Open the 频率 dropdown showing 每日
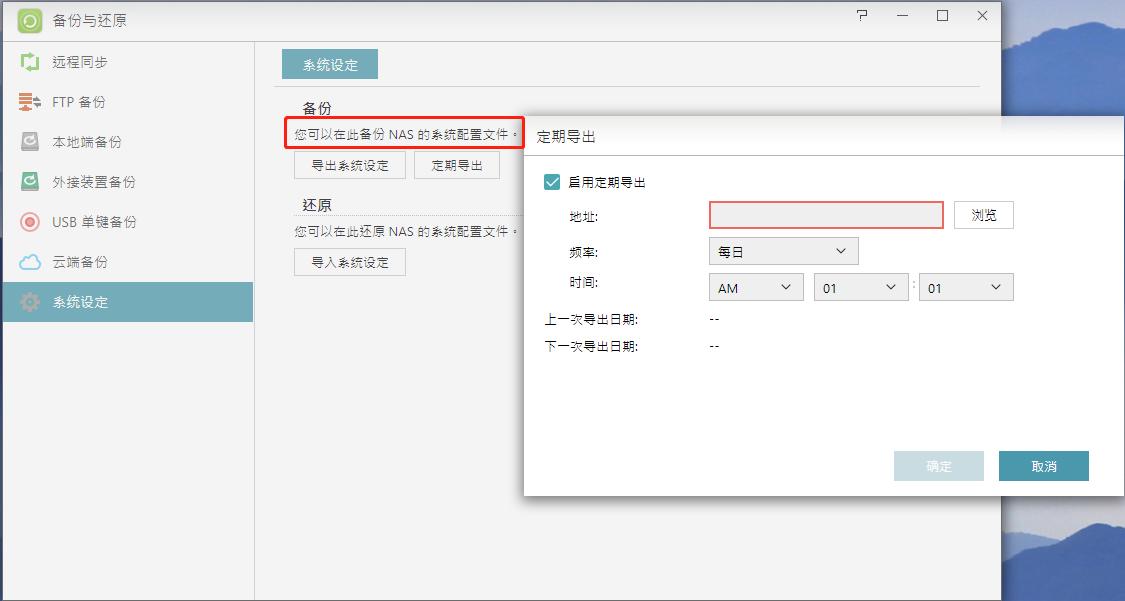The image size is (1125, 601). point(783,250)
